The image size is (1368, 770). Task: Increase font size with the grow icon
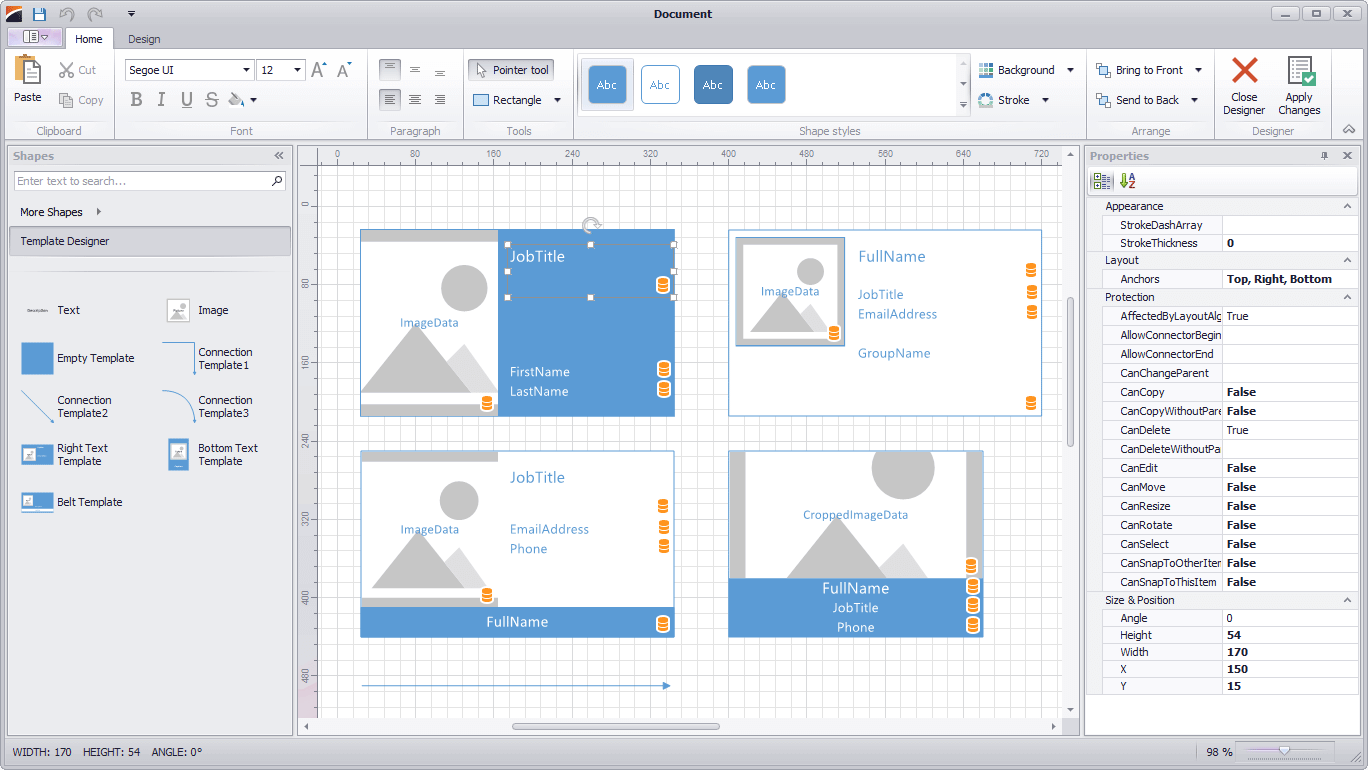point(318,70)
